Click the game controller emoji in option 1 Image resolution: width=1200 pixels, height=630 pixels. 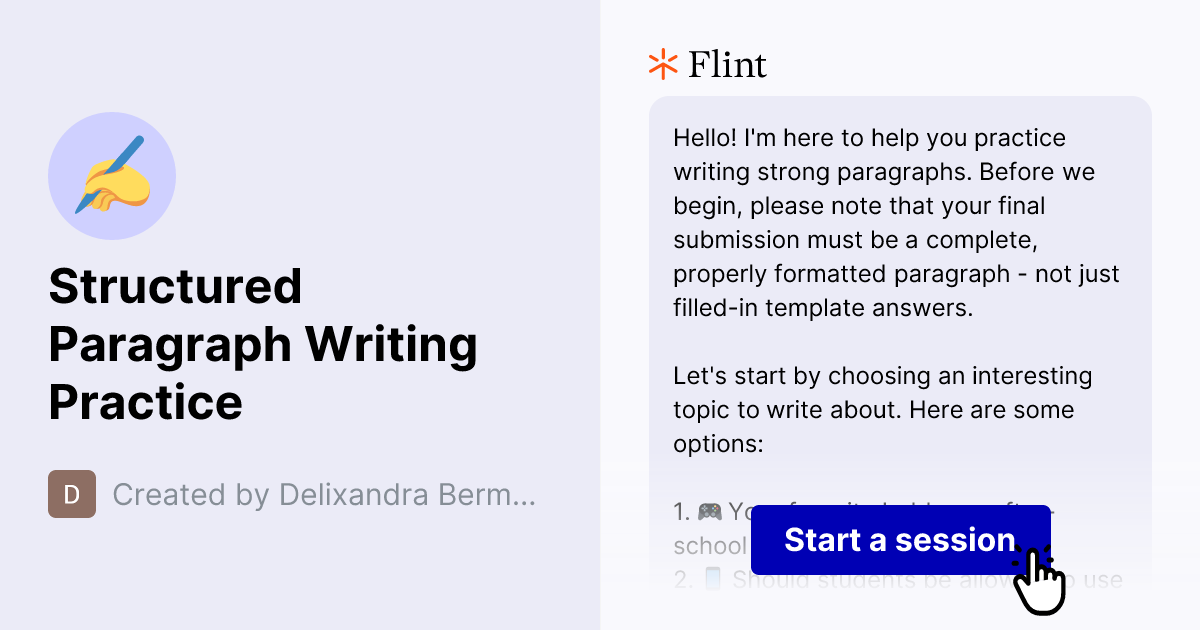click(710, 512)
